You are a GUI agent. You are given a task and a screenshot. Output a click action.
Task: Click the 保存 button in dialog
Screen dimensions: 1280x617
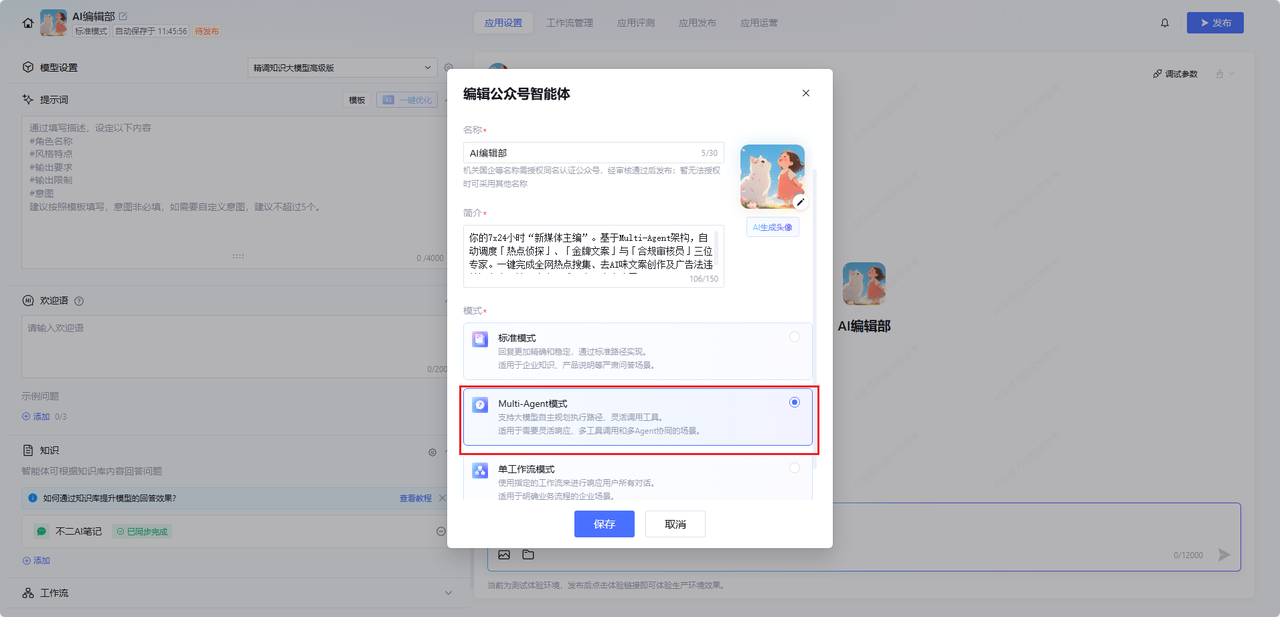pos(604,524)
